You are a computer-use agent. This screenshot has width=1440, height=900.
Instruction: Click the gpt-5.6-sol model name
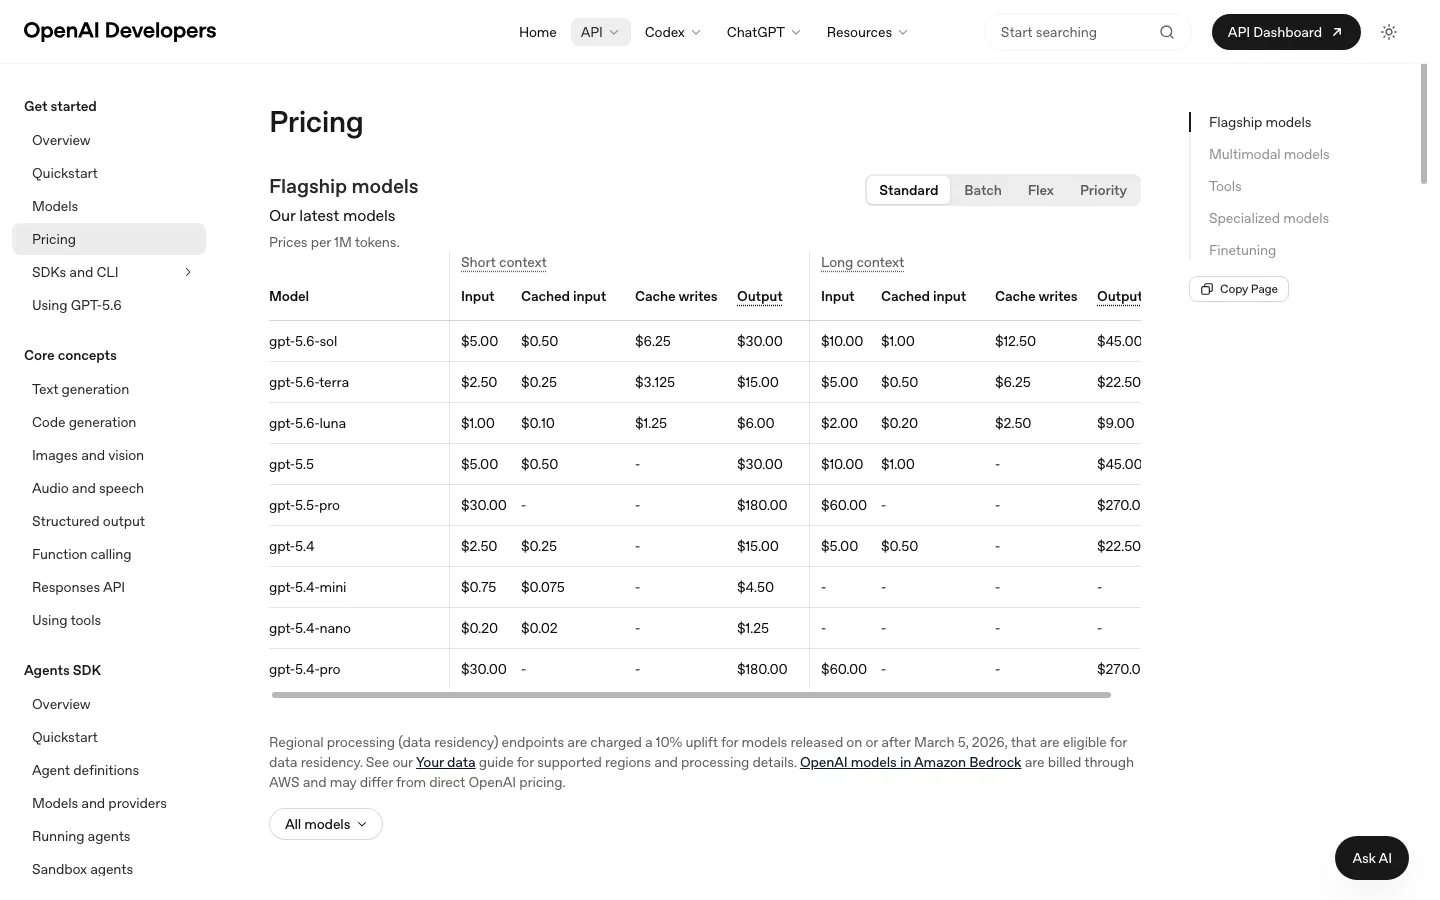coord(303,341)
